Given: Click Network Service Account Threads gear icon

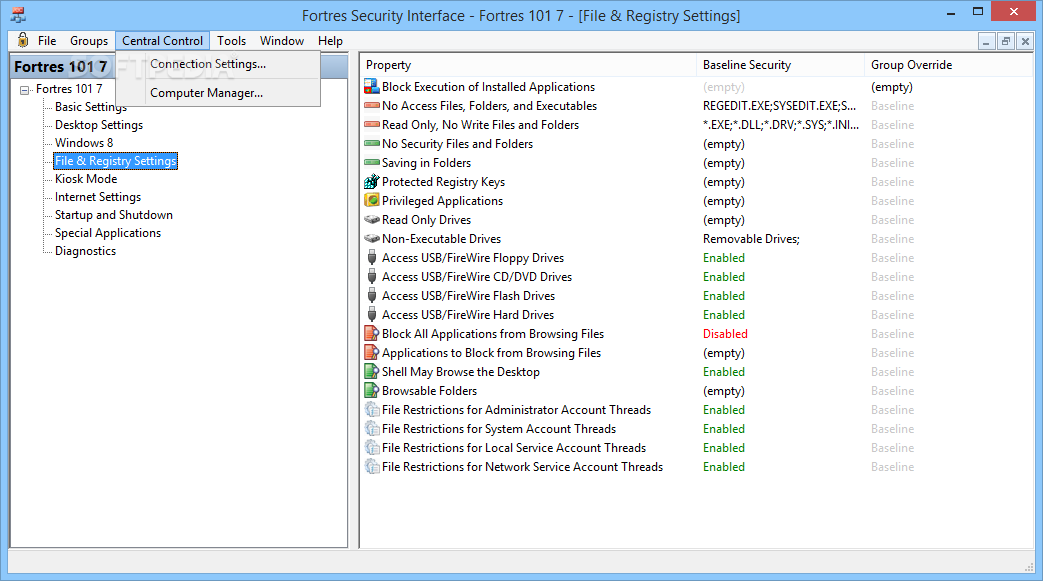Looking at the screenshot, I should point(372,467).
